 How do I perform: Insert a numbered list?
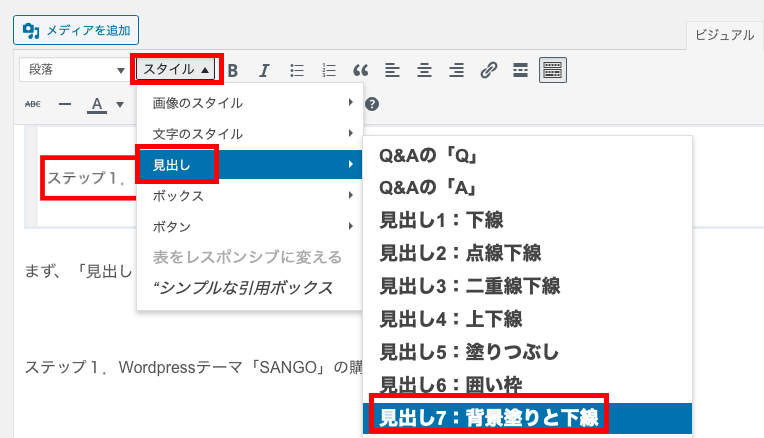pos(328,70)
